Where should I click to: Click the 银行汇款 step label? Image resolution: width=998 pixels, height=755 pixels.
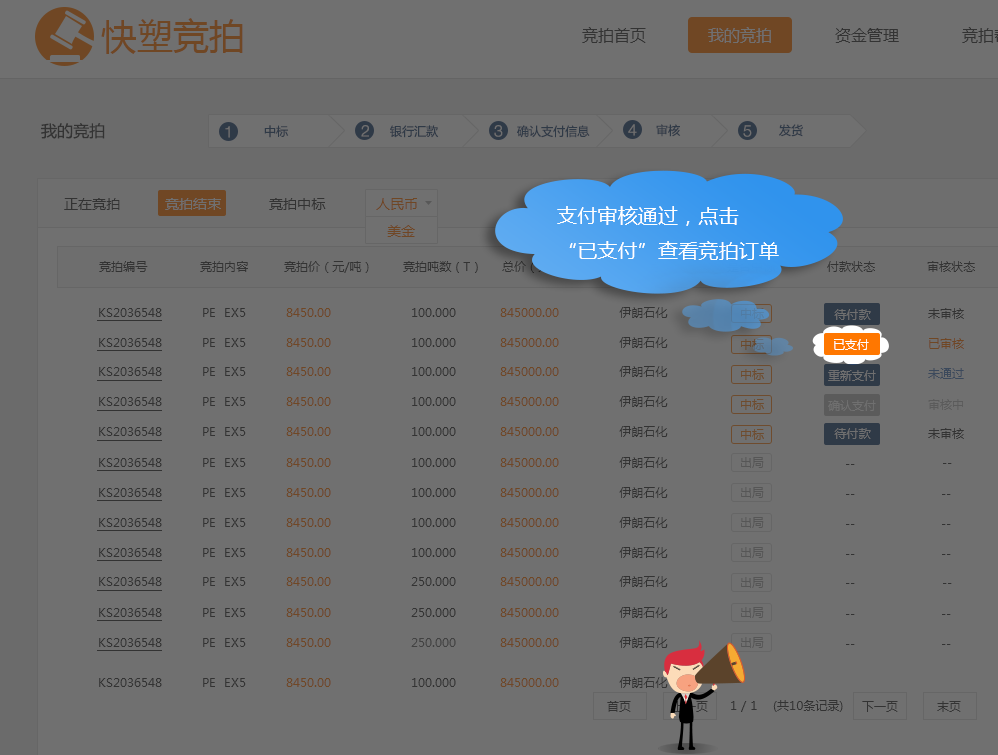click(x=414, y=131)
